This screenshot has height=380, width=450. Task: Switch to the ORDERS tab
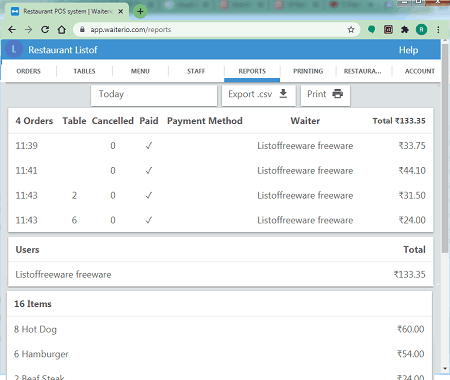[29, 71]
